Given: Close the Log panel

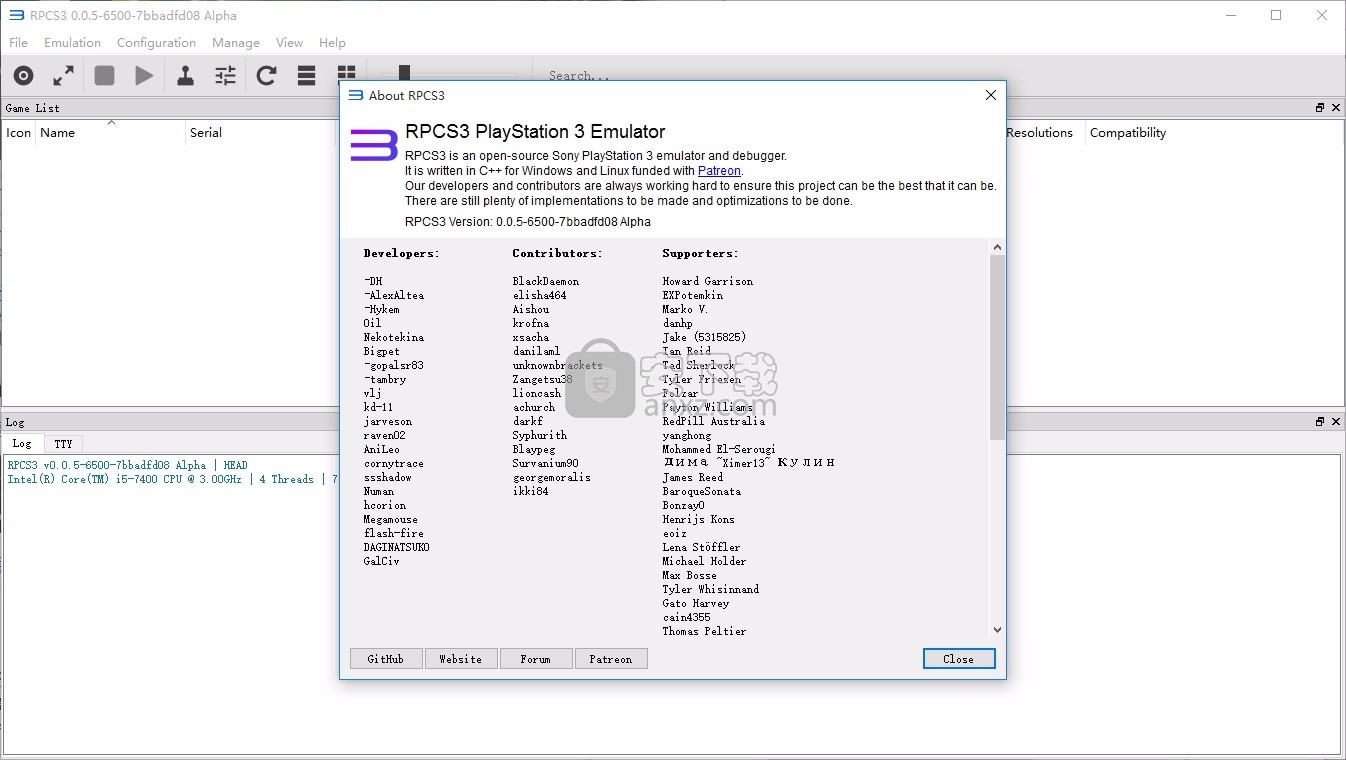Looking at the screenshot, I should [1336, 421].
